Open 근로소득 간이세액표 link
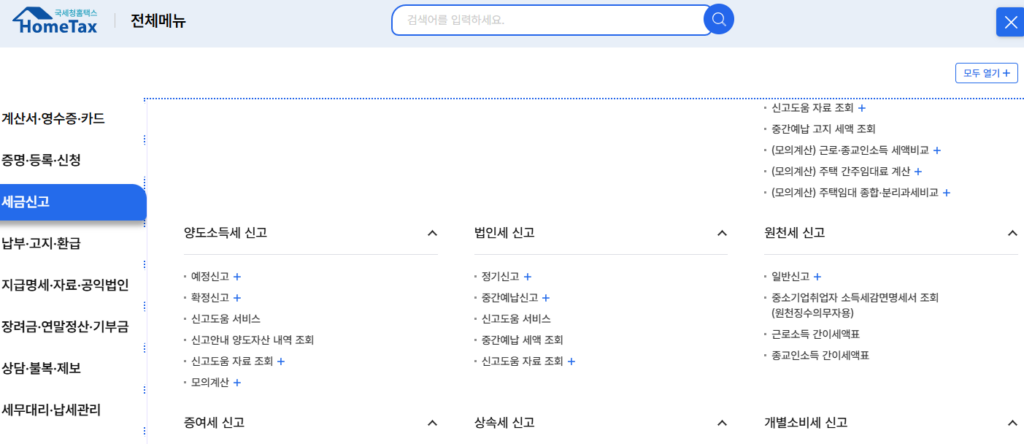The height and width of the screenshot is (444, 1024). click(x=816, y=334)
